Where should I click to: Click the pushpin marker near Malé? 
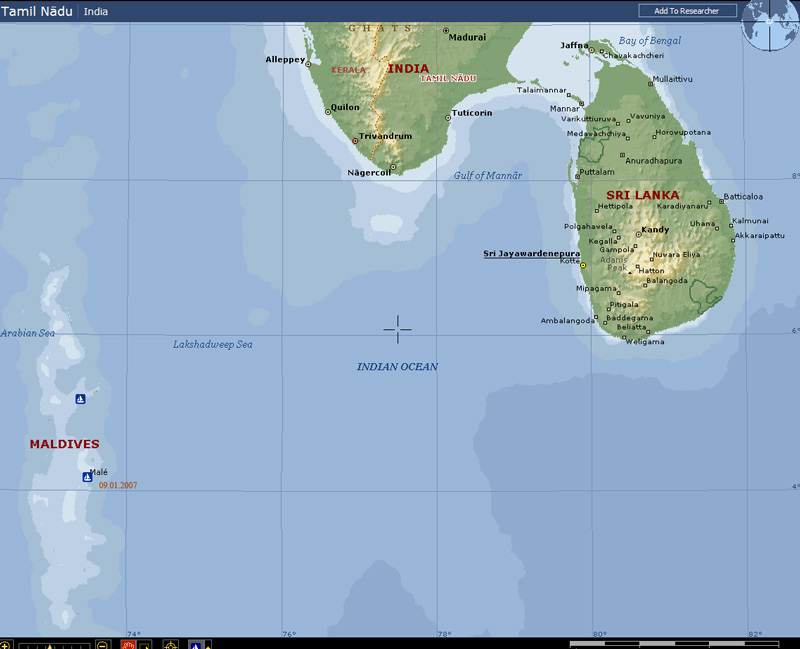(x=87, y=477)
